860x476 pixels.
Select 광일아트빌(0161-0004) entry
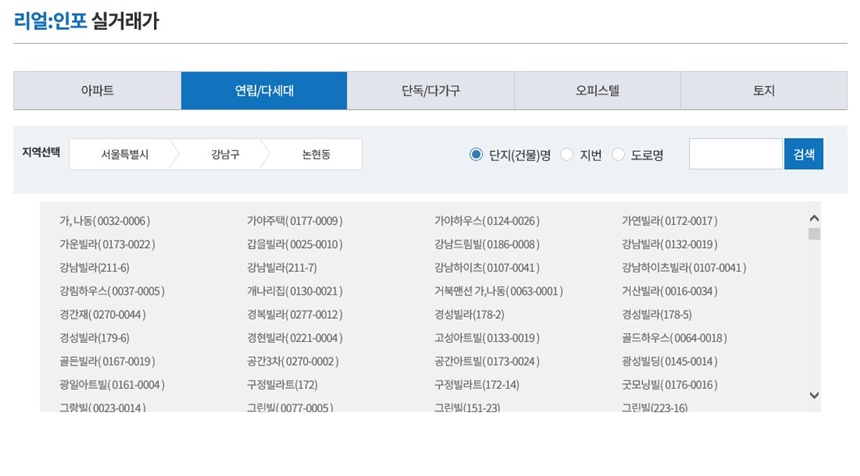112,385
